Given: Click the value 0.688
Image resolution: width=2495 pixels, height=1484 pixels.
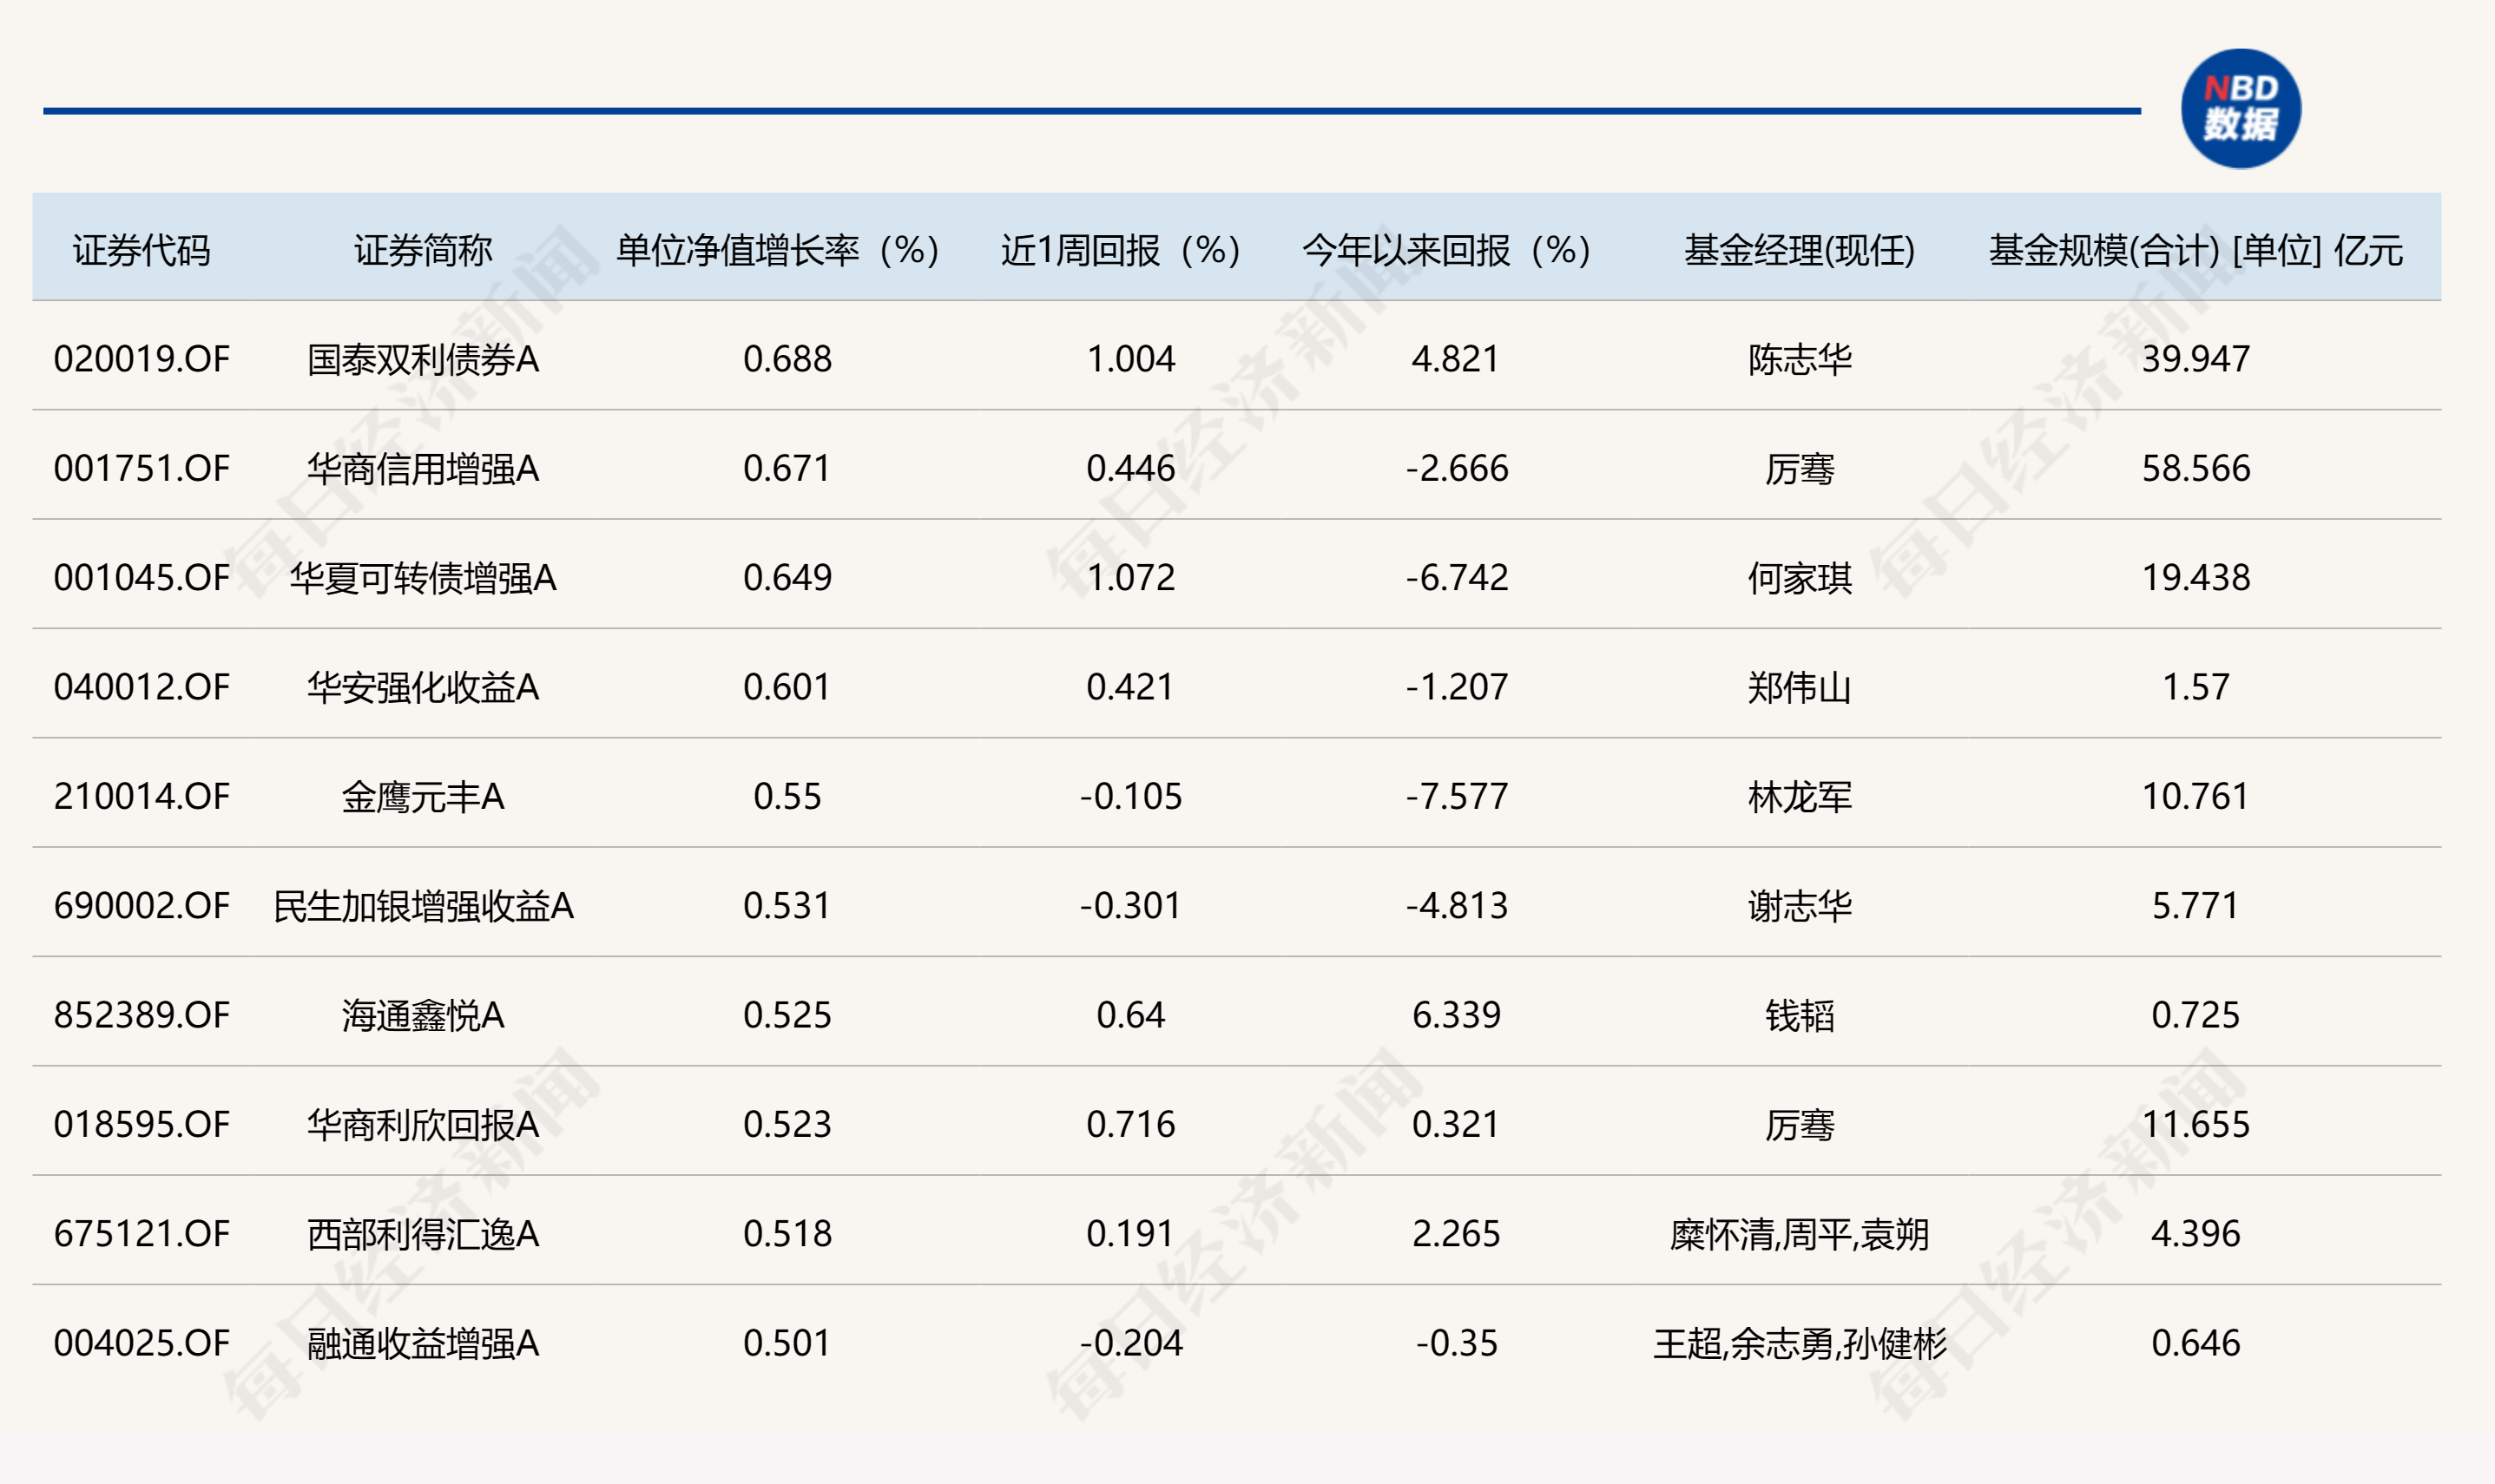Looking at the screenshot, I should pyautogui.click(x=787, y=359).
